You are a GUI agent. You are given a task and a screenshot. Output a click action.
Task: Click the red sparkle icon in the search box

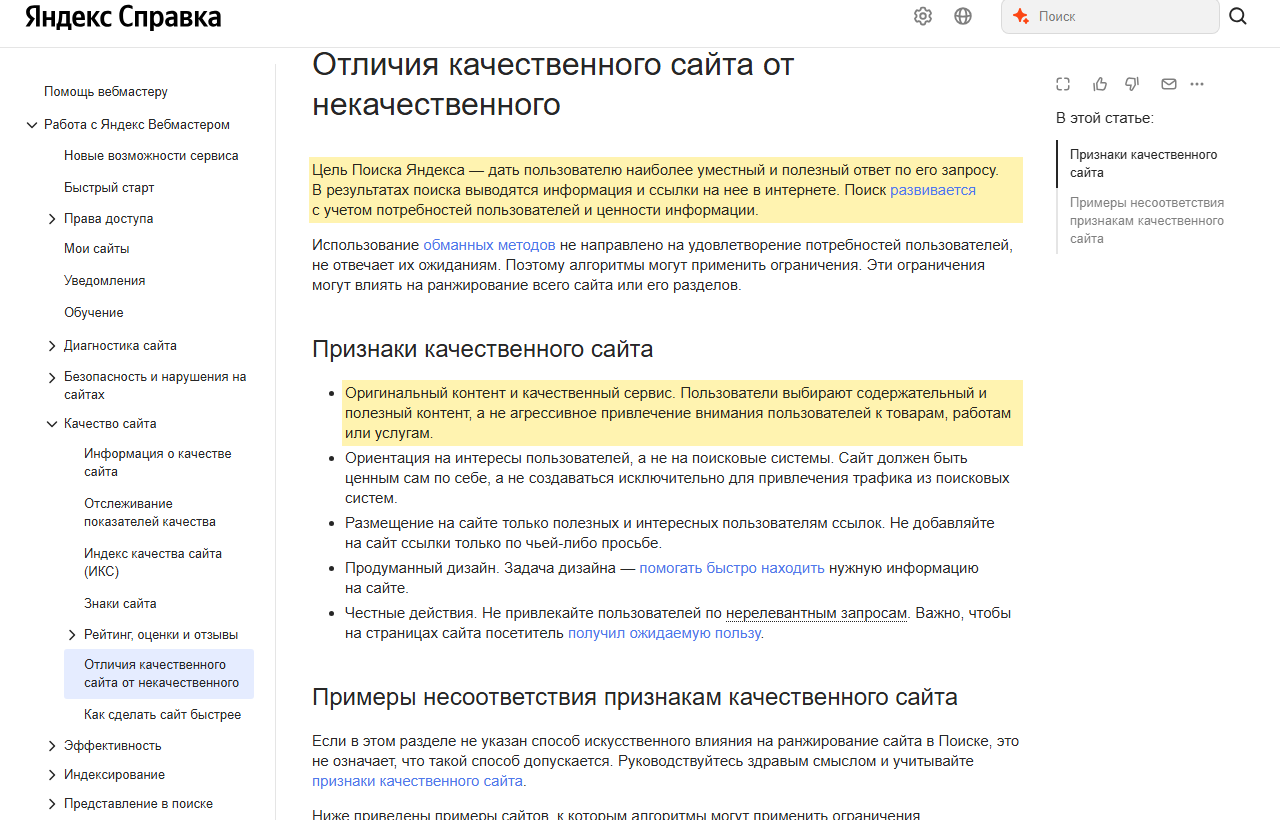1021,16
